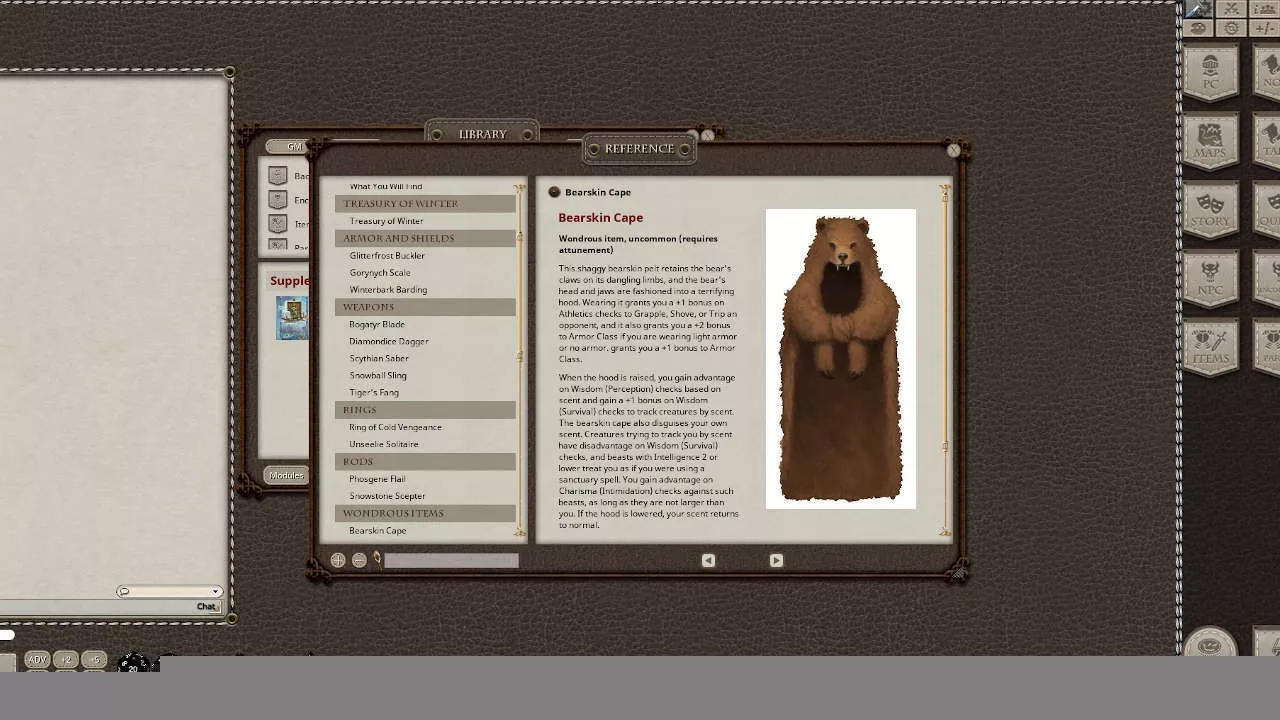
Task: Open Winterbark Barding entry
Action: click(388, 289)
